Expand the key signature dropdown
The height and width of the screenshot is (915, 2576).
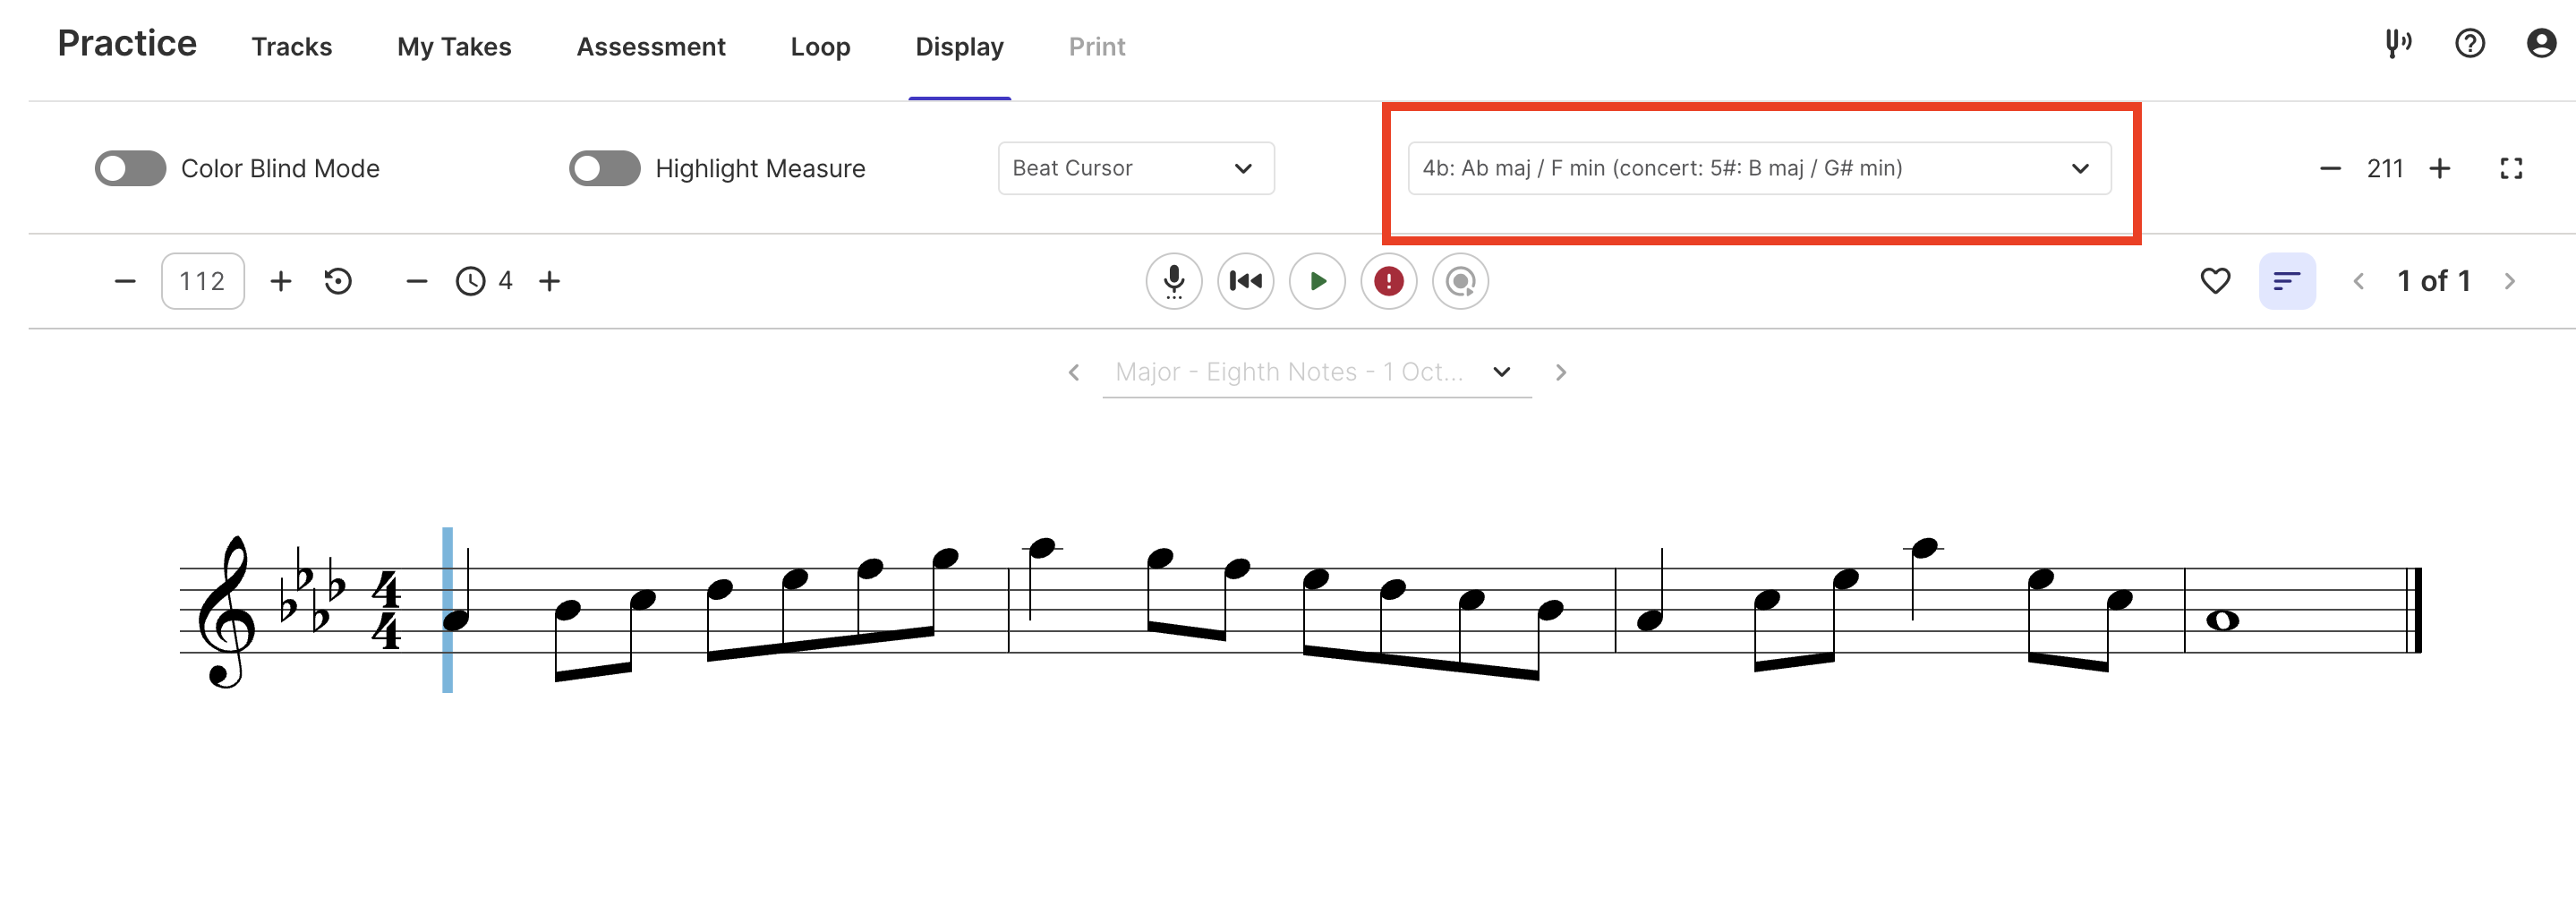(1758, 169)
